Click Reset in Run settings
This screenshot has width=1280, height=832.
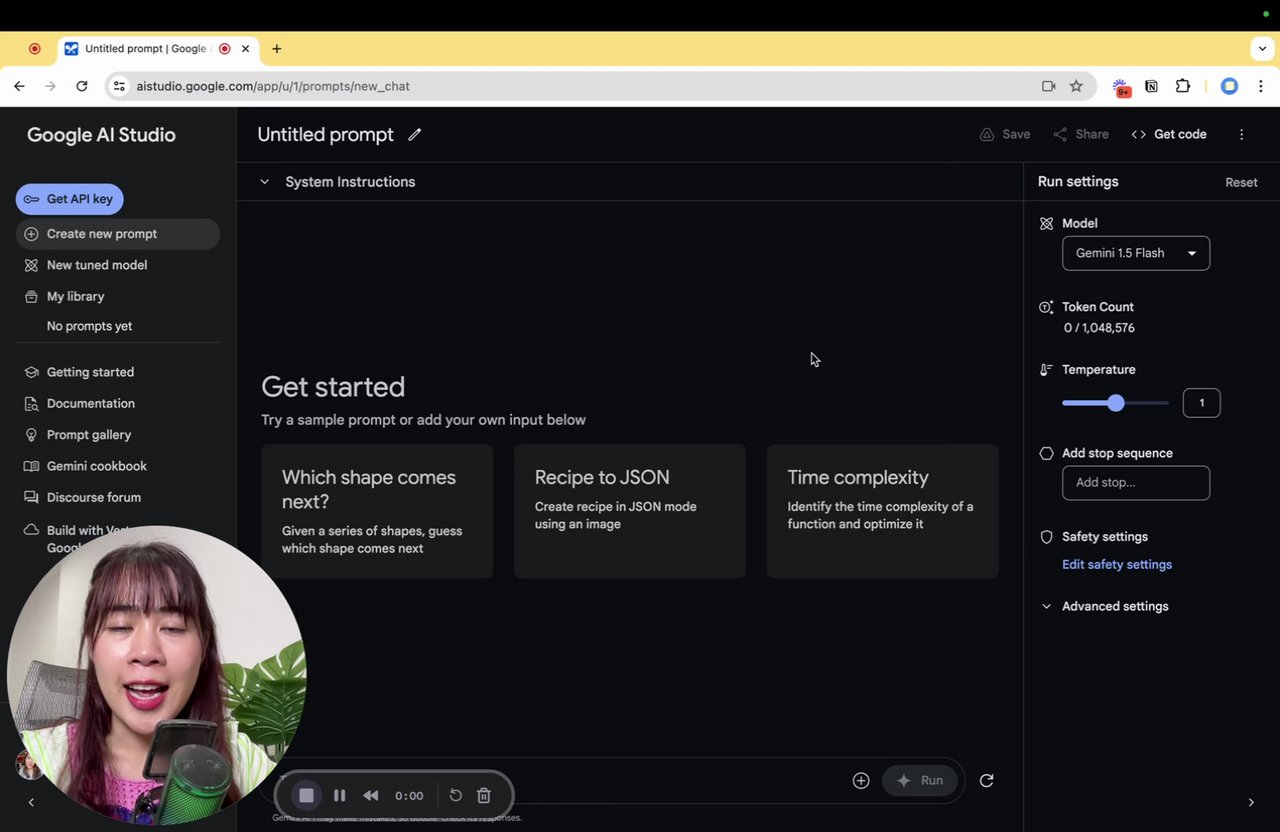coord(1241,183)
